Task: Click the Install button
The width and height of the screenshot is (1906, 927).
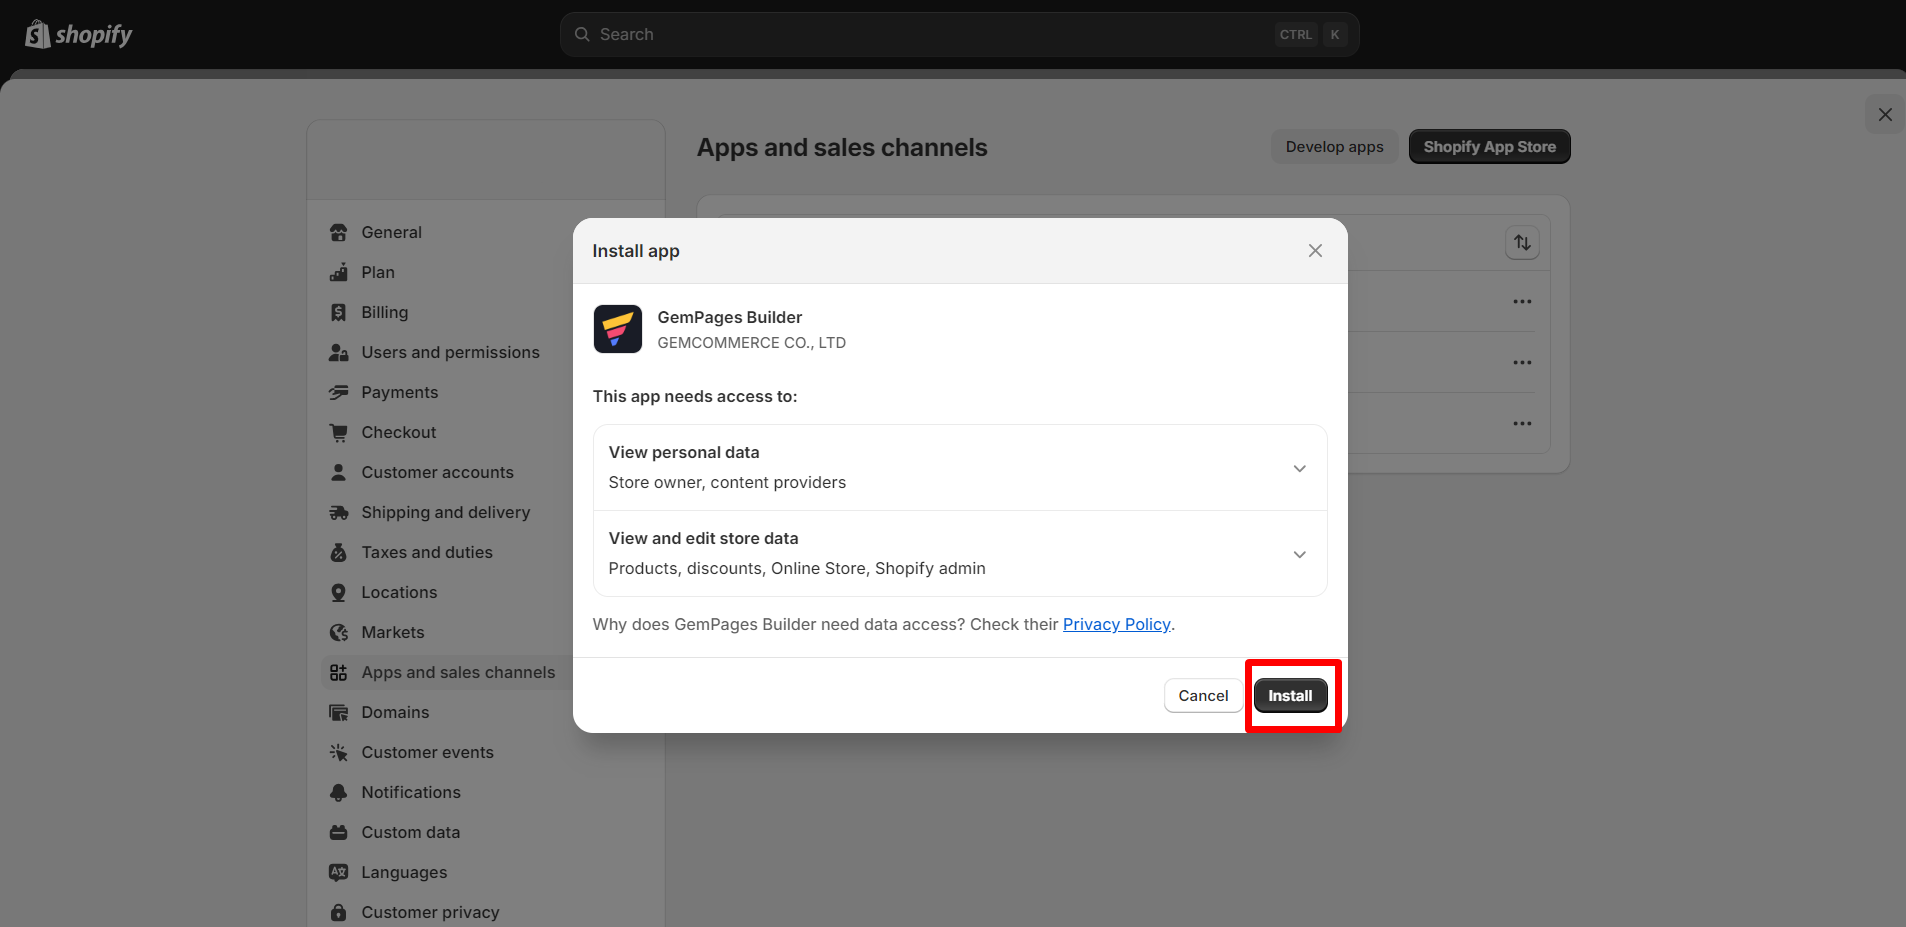Action: coord(1291,695)
